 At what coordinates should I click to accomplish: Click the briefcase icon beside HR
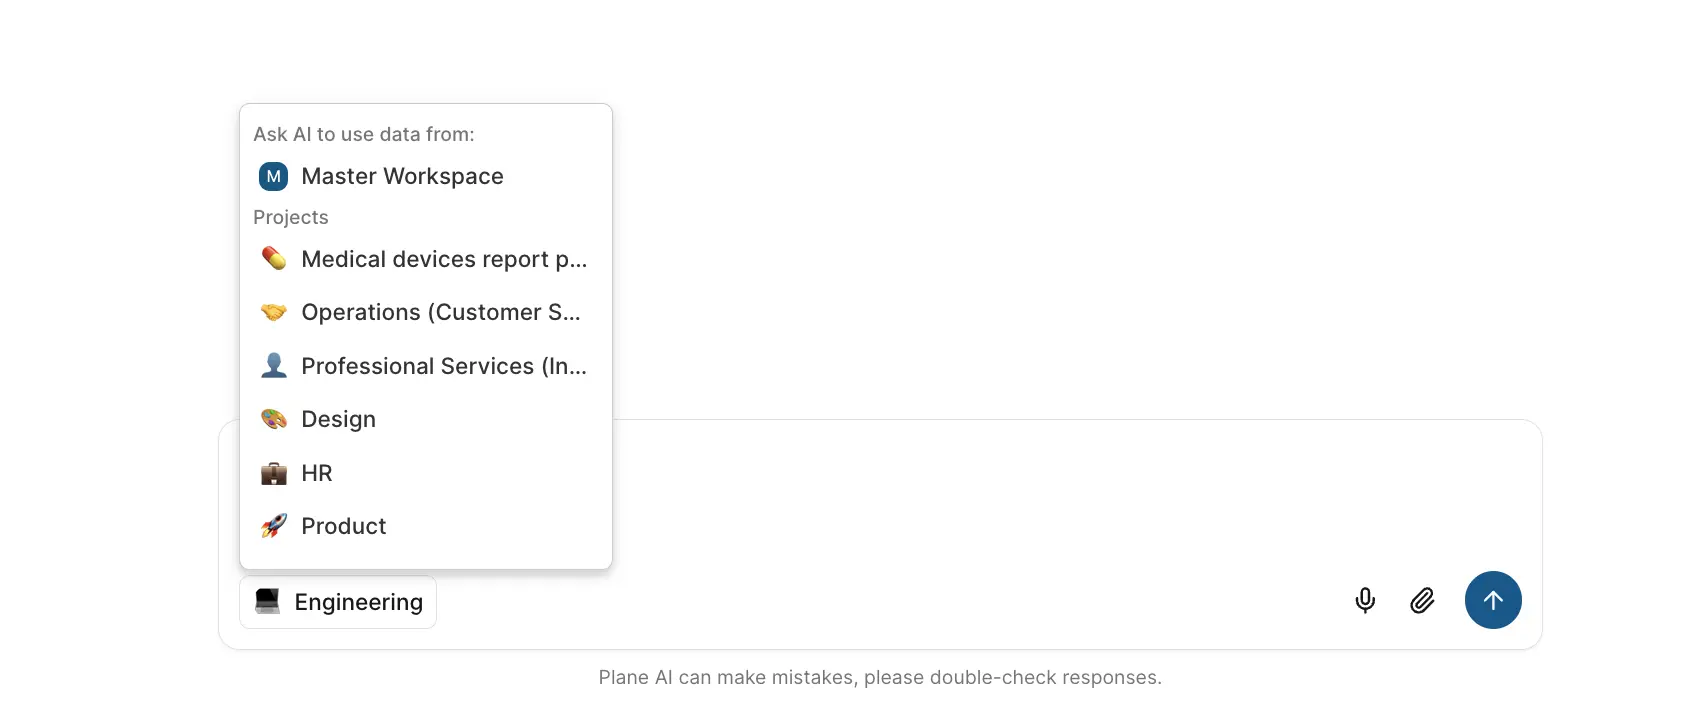click(x=273, y=473)
